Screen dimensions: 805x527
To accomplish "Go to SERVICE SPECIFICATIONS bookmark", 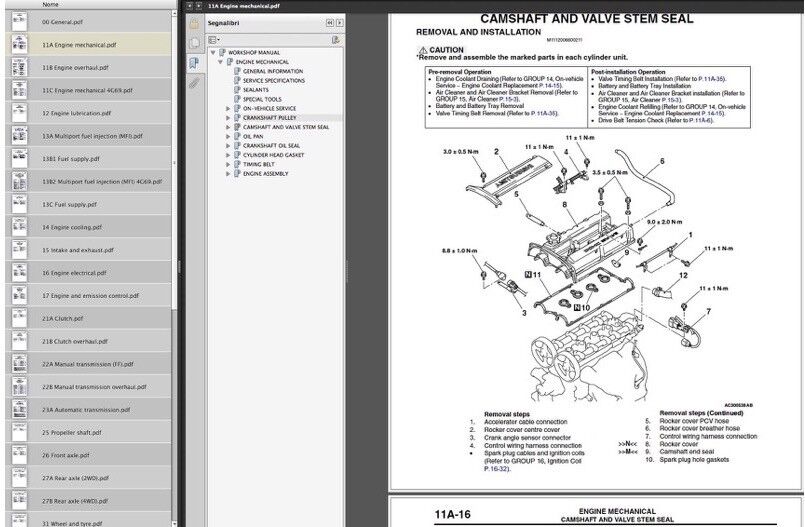I will pos(274,81).
